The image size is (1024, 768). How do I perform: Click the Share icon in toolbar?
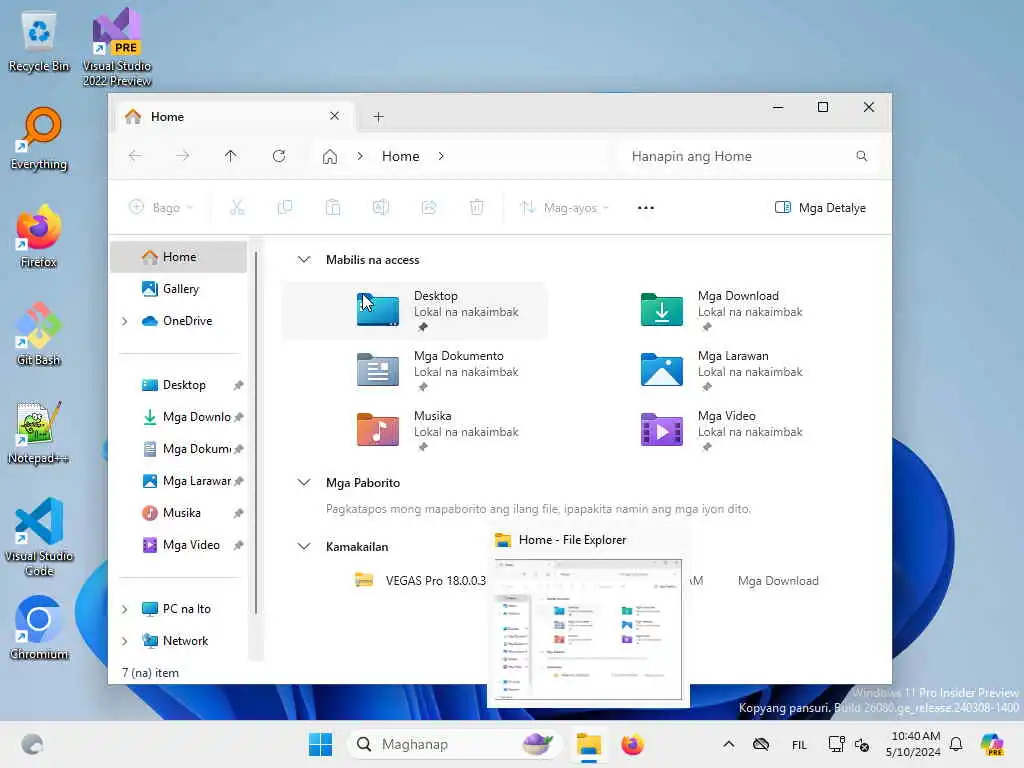tap(429, 208)
